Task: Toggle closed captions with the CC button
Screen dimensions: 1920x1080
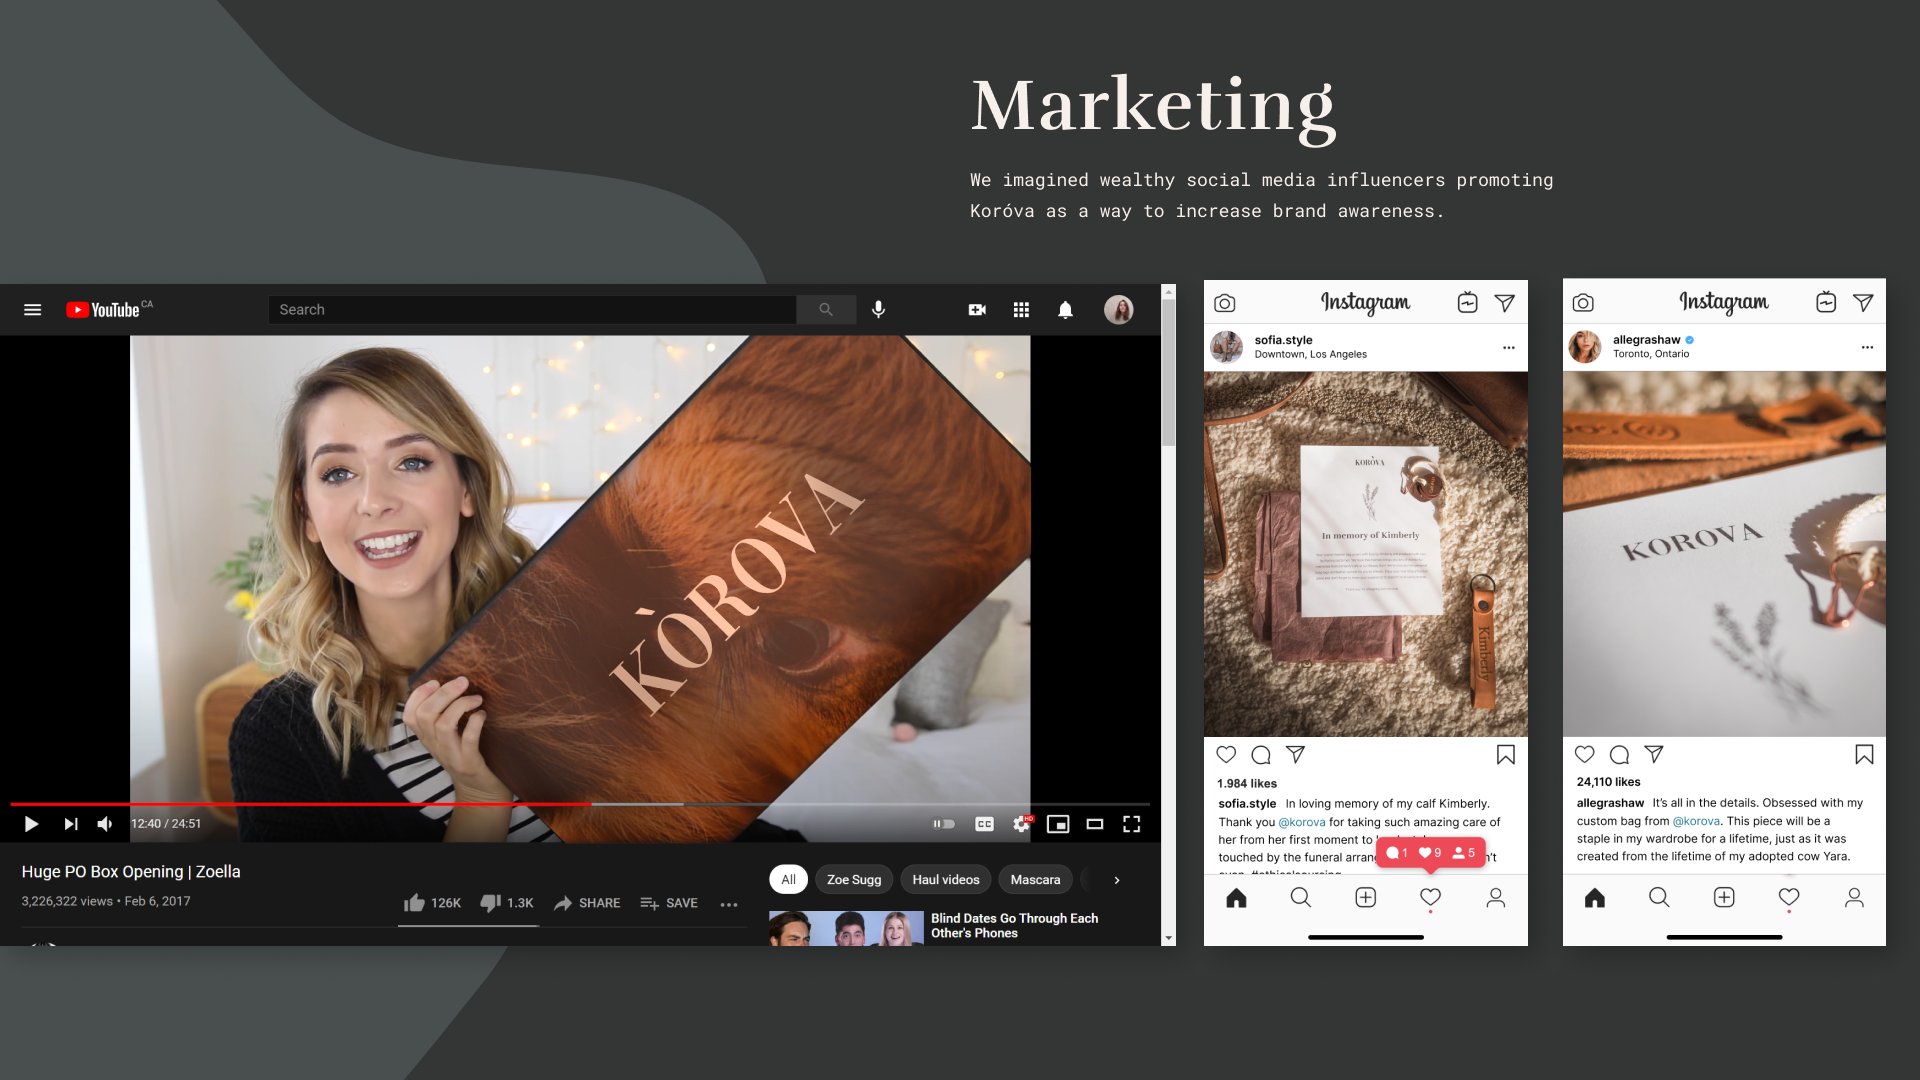Action: [x=984, y=824]
